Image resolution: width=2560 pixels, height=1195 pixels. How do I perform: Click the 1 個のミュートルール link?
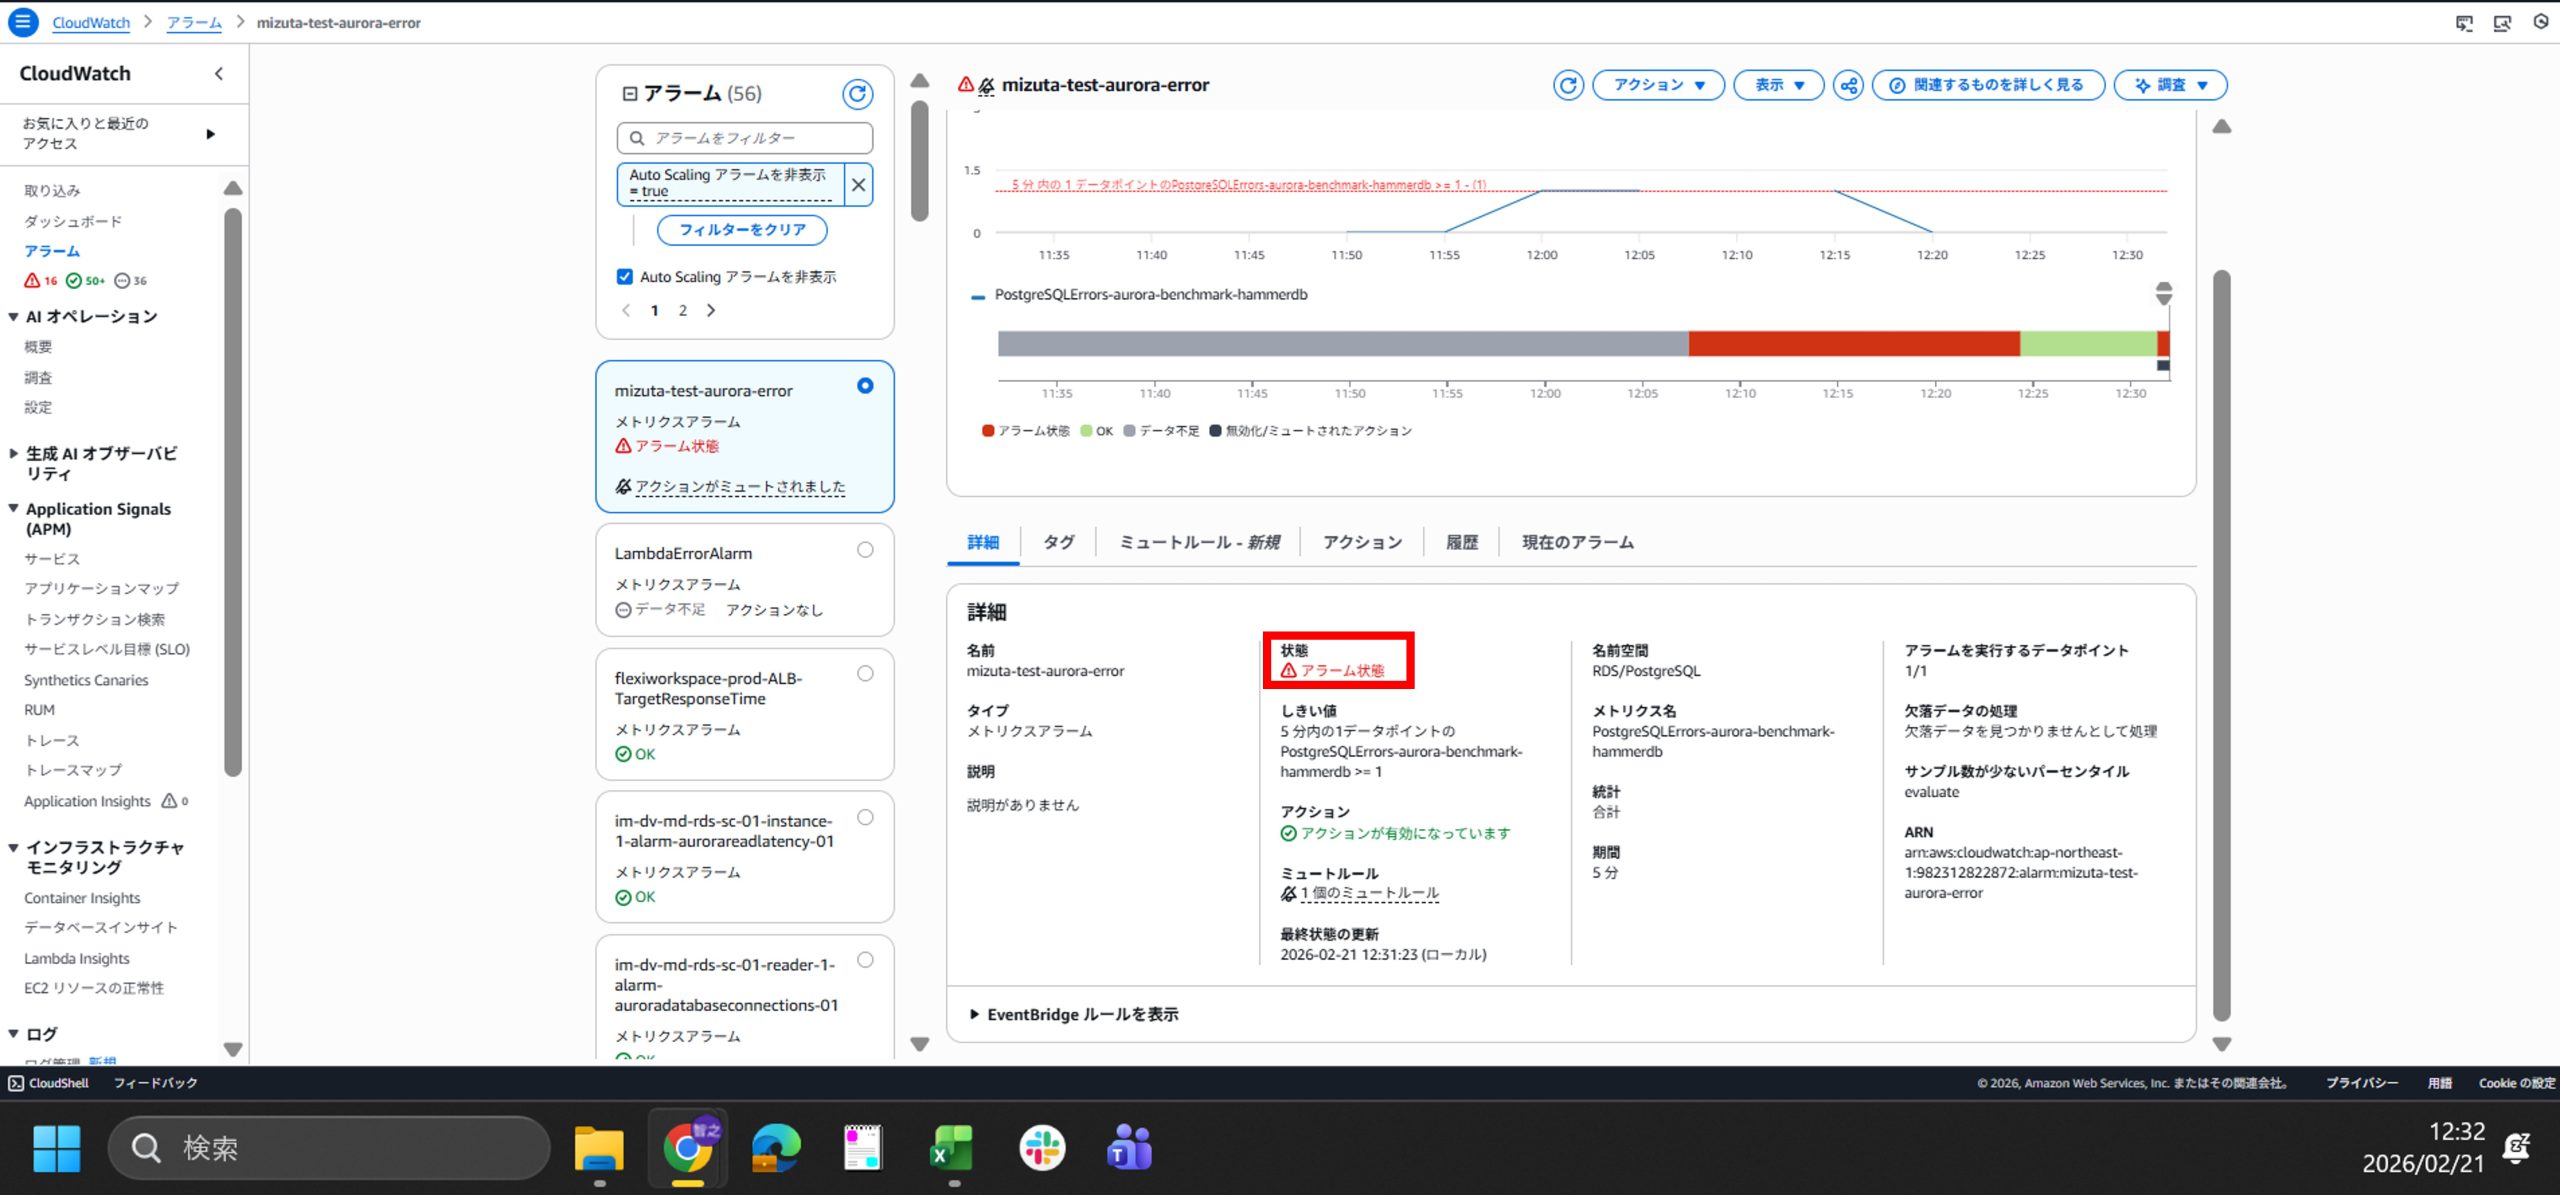pyautogui.click(x=1369, y=893)
